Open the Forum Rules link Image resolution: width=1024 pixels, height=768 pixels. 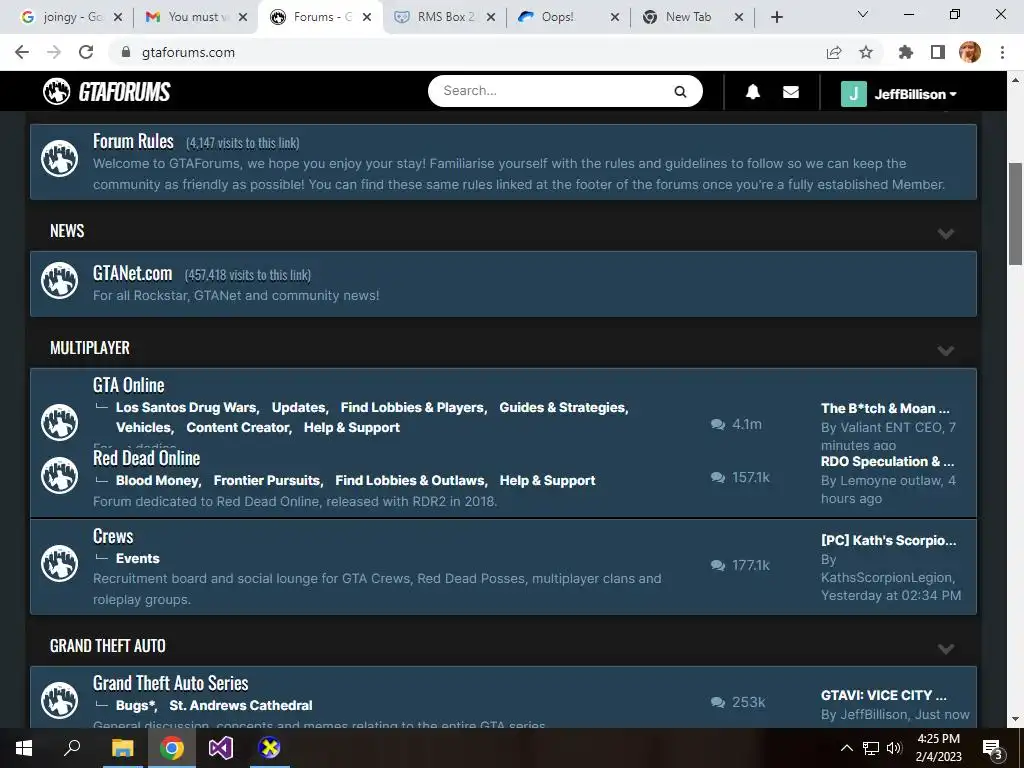coord(133,141)
